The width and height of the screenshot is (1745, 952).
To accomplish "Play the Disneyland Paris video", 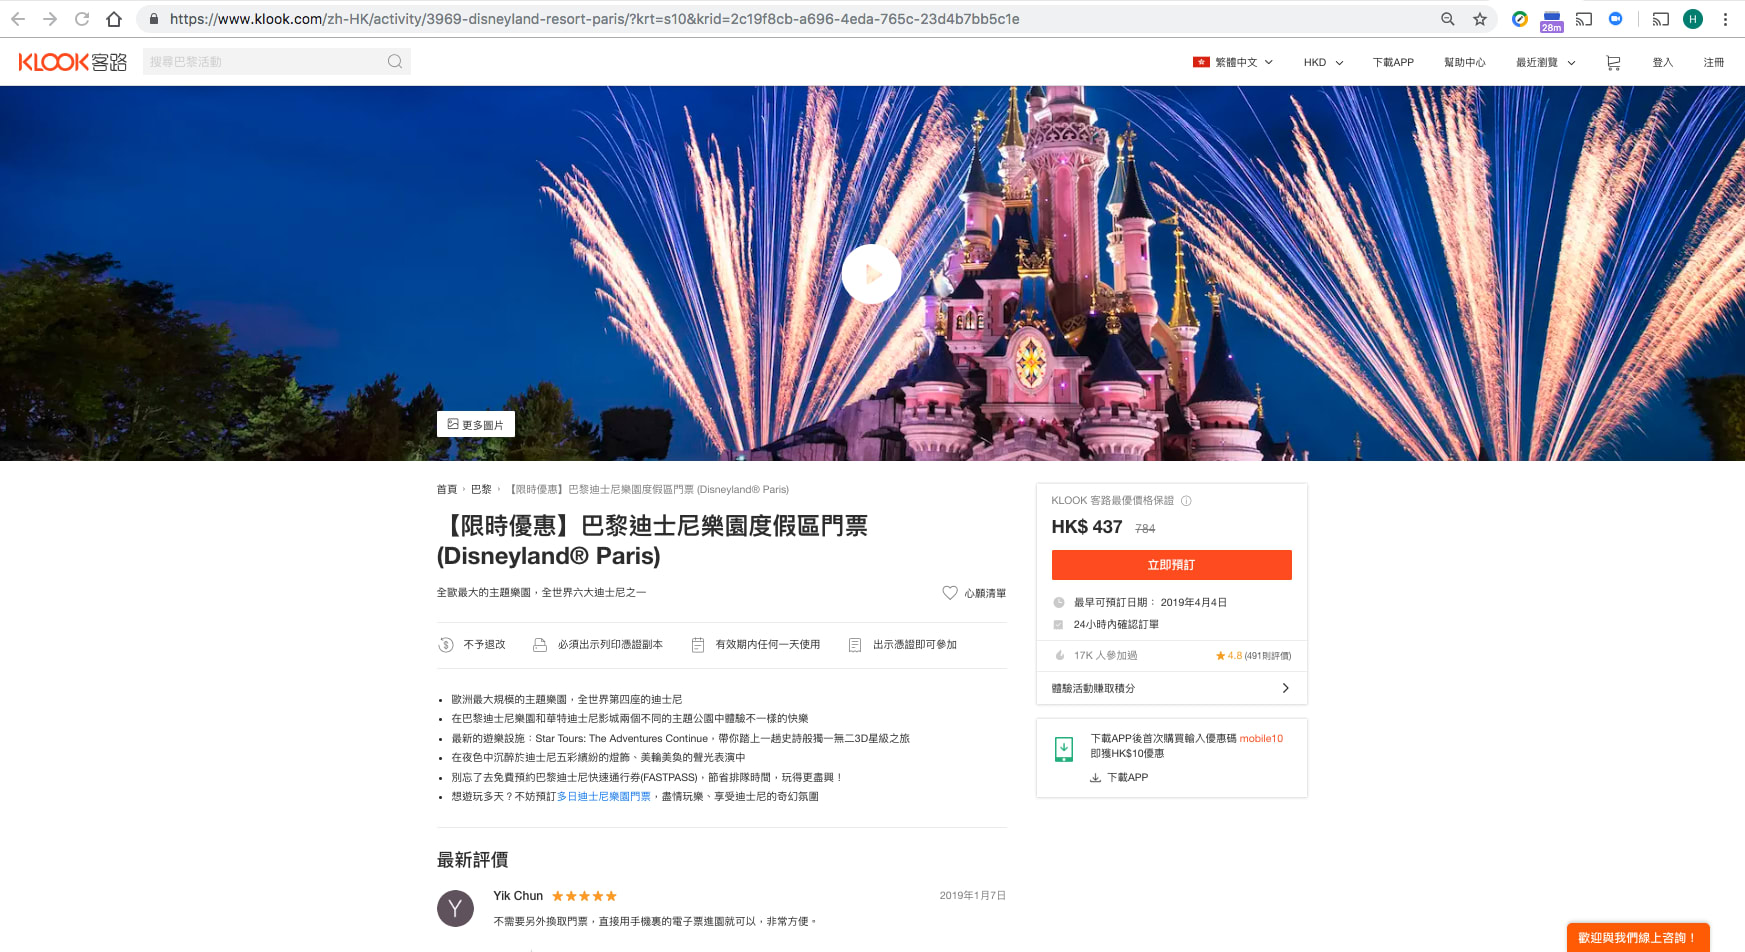I will coord(871,273).
